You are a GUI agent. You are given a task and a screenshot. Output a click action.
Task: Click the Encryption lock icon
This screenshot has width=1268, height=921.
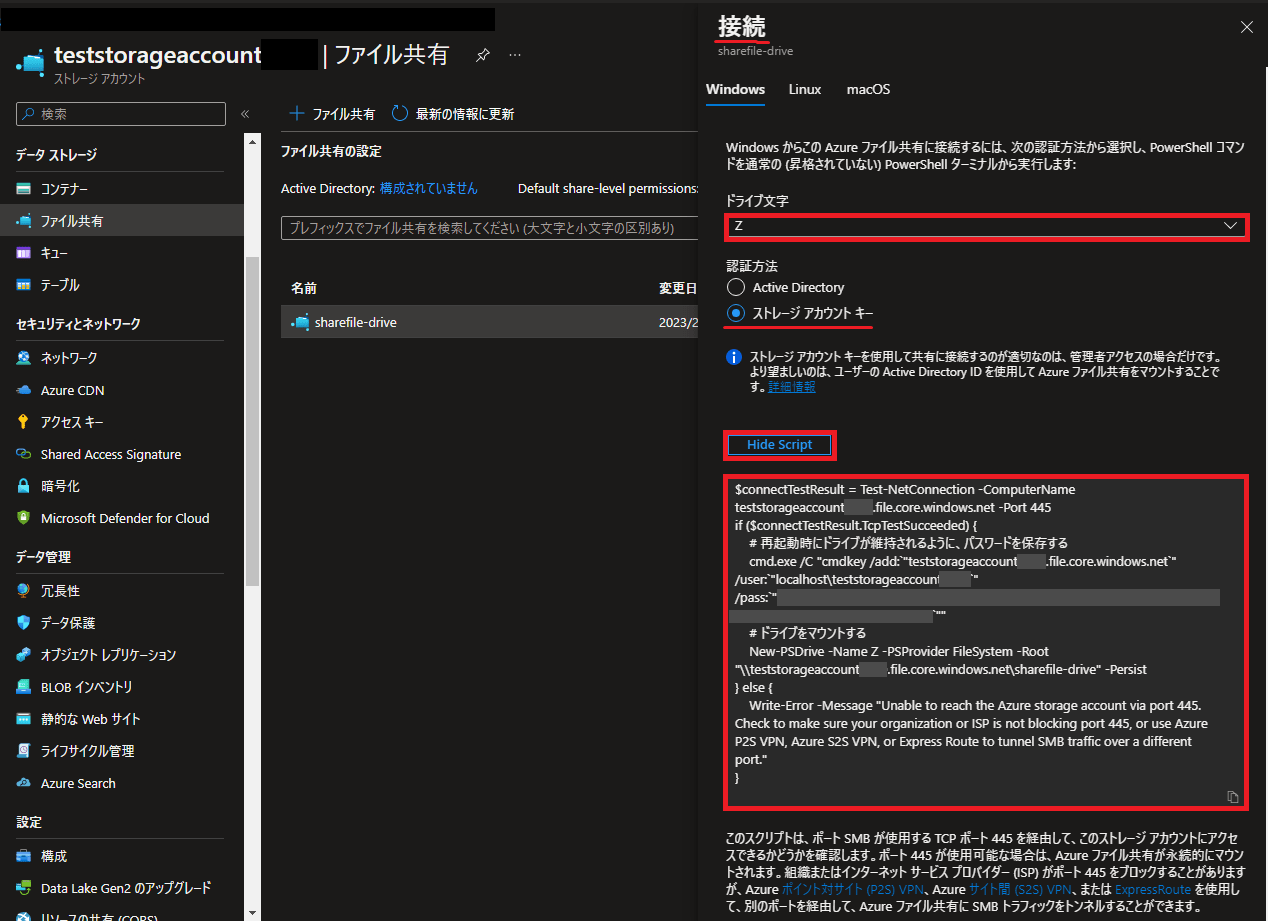point(24,486)
